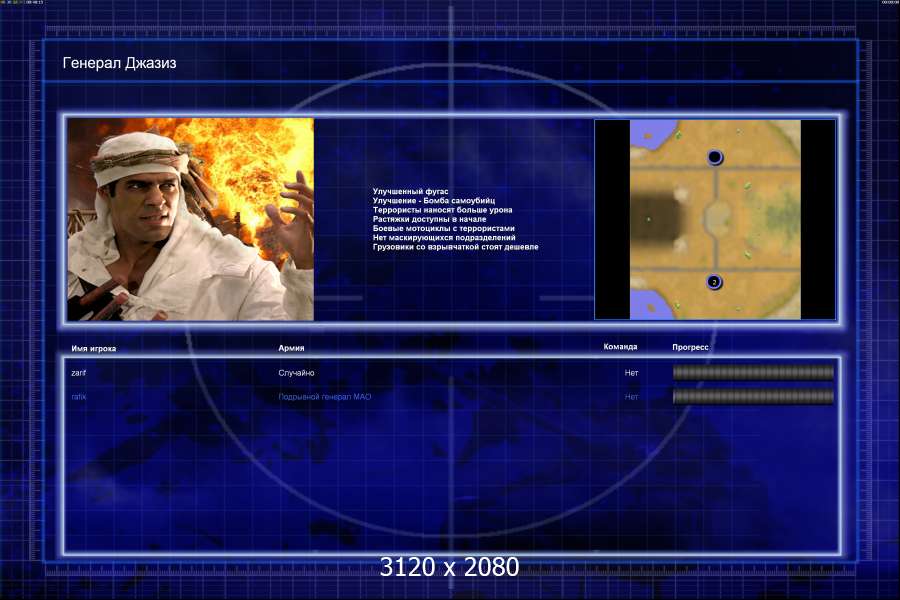Click rafik's team value 'Нет'
This screenshot has height=600, width=900.
(631, 397)
